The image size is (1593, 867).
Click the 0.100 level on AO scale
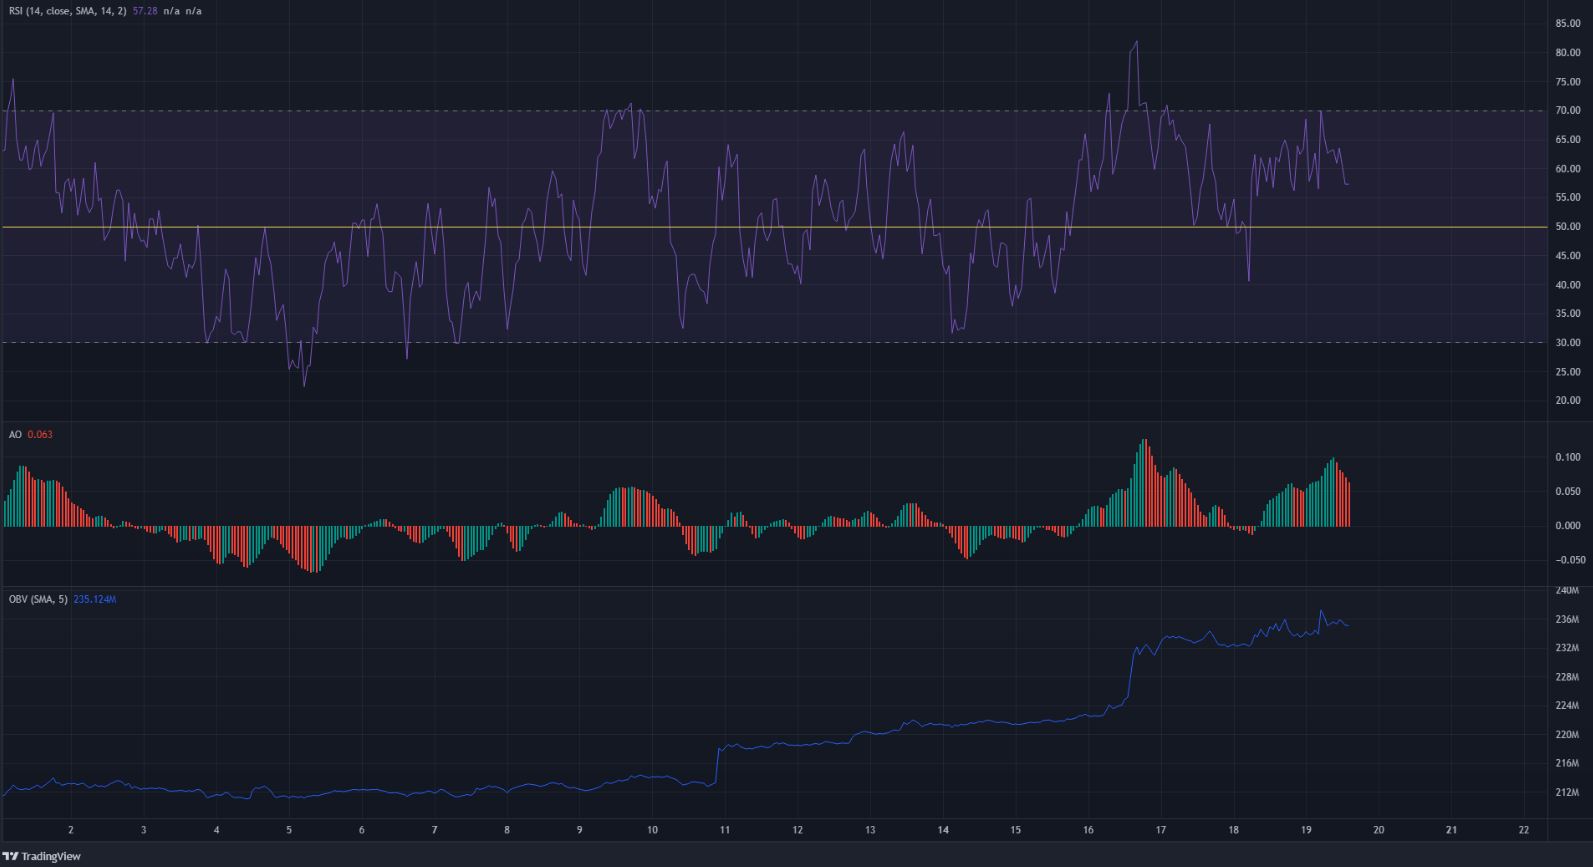[x=1567, y=457]
